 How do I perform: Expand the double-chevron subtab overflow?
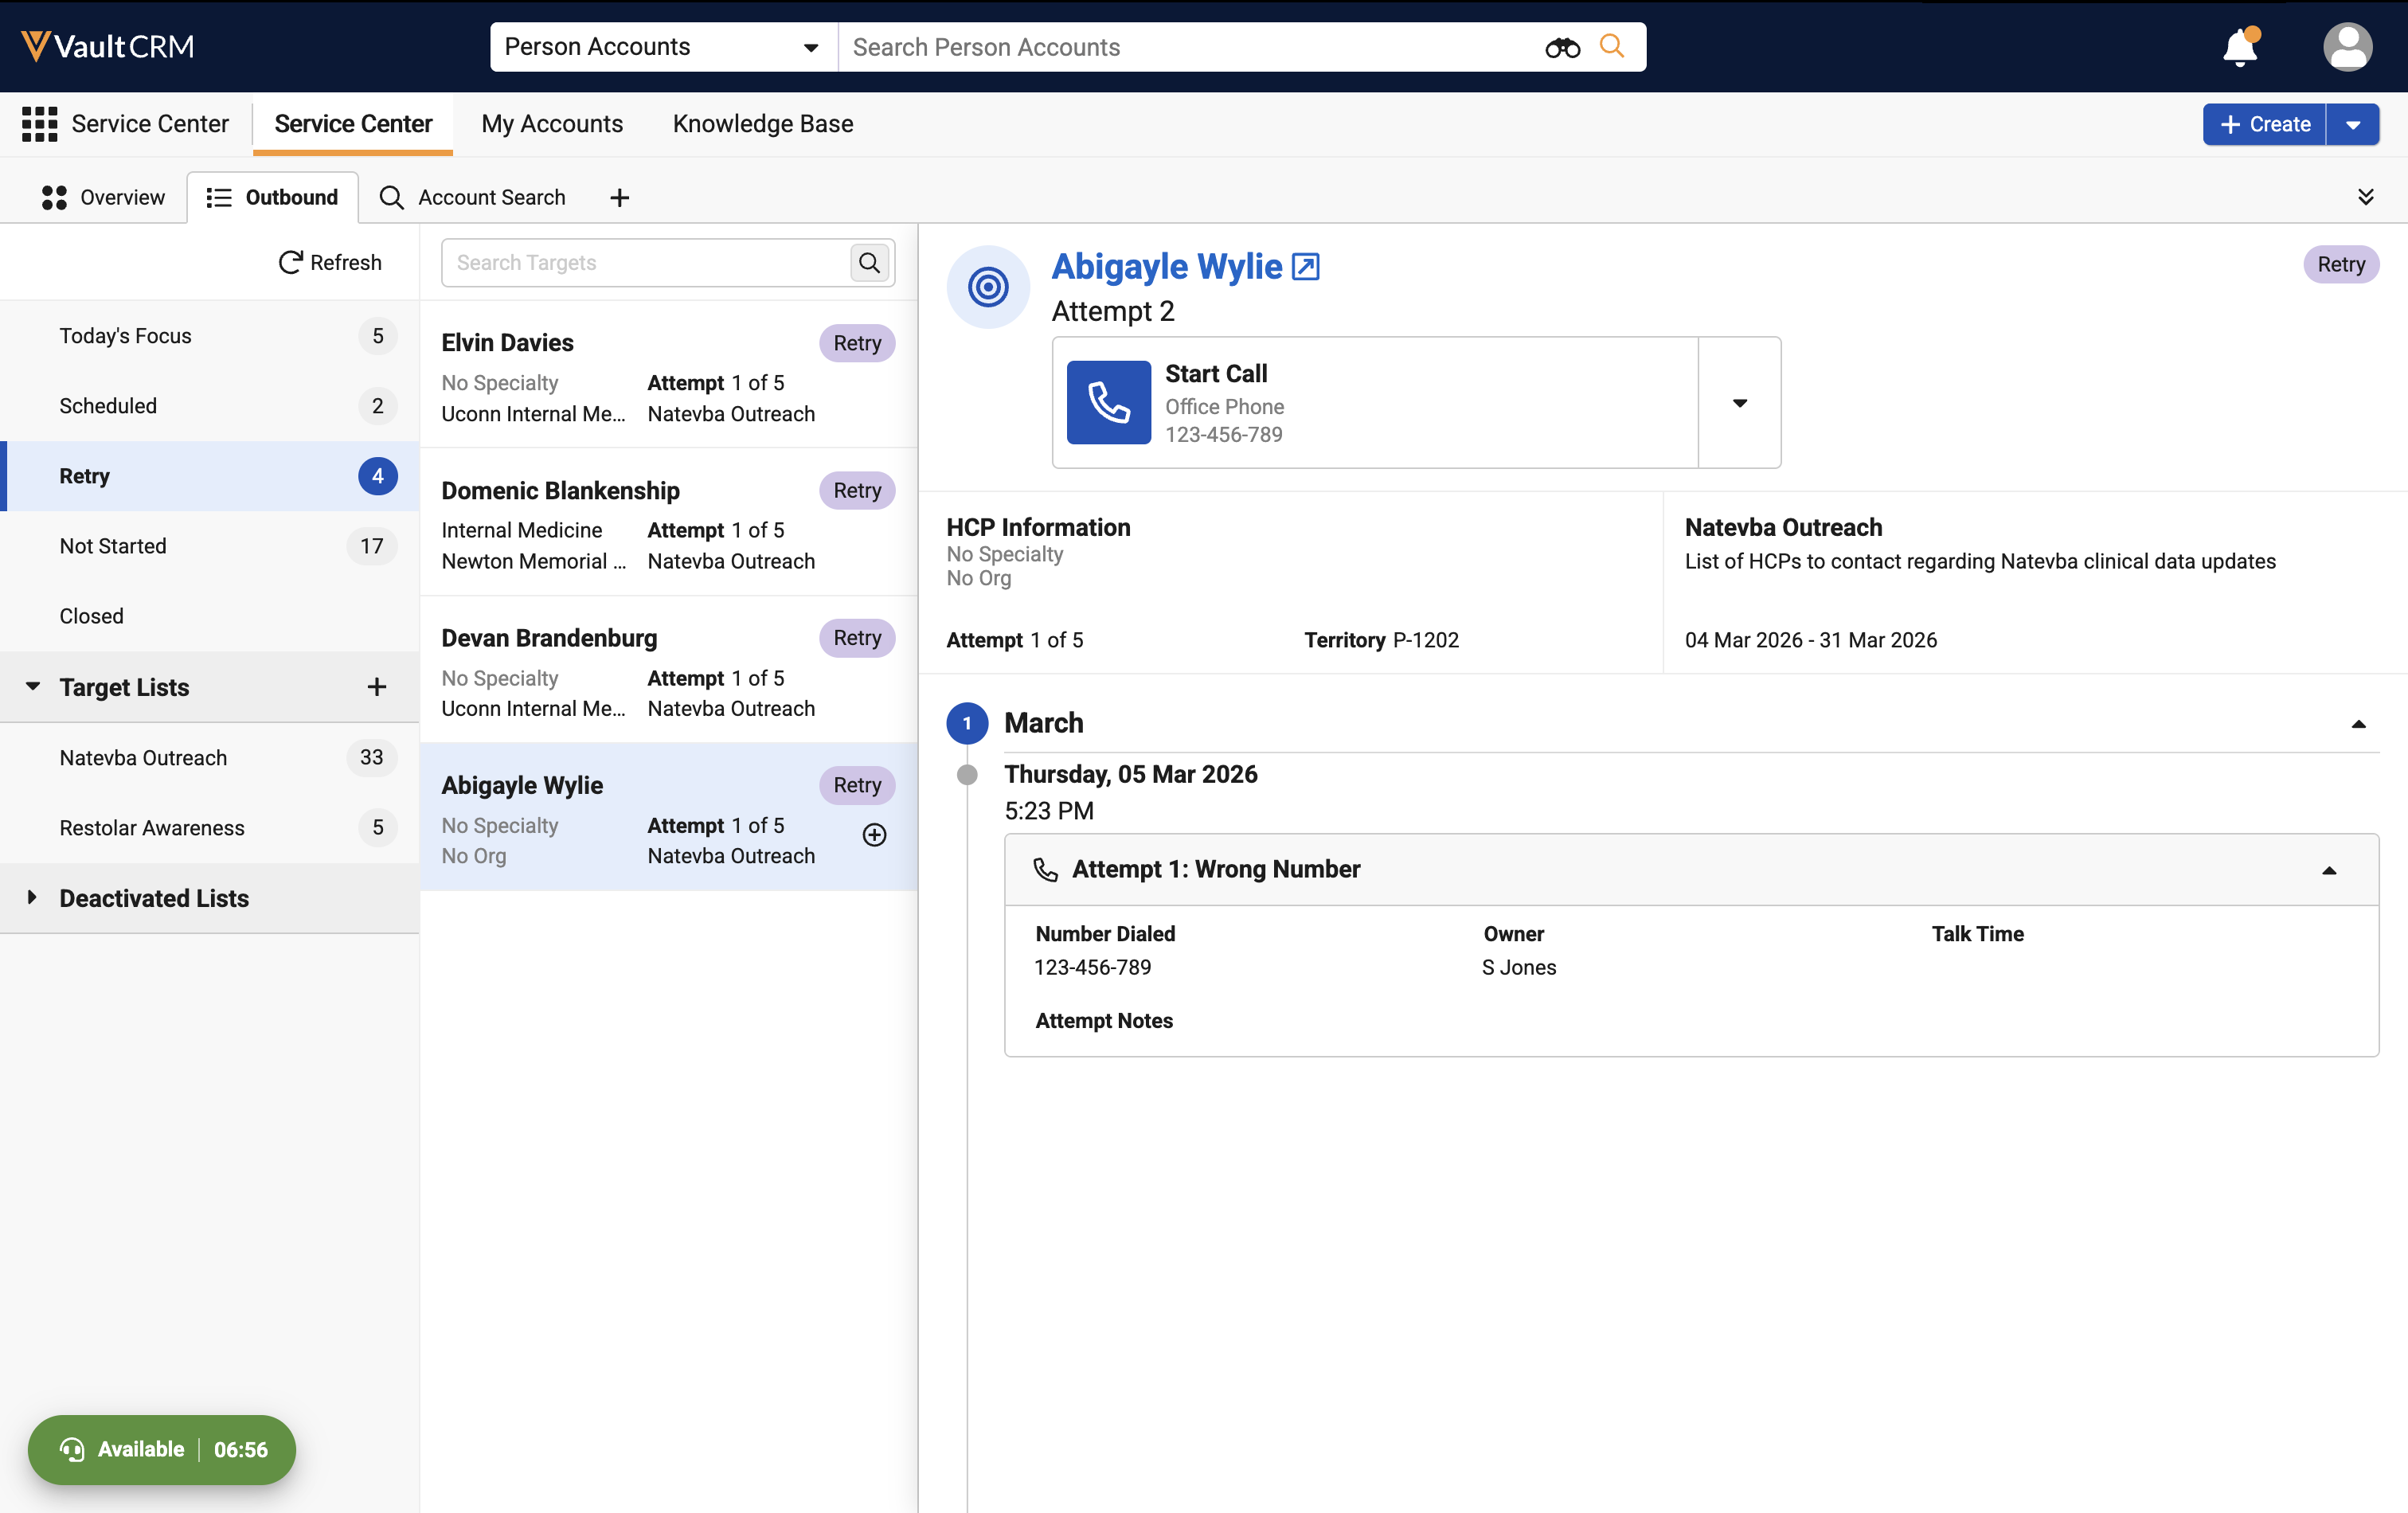tap(2365, 197)
